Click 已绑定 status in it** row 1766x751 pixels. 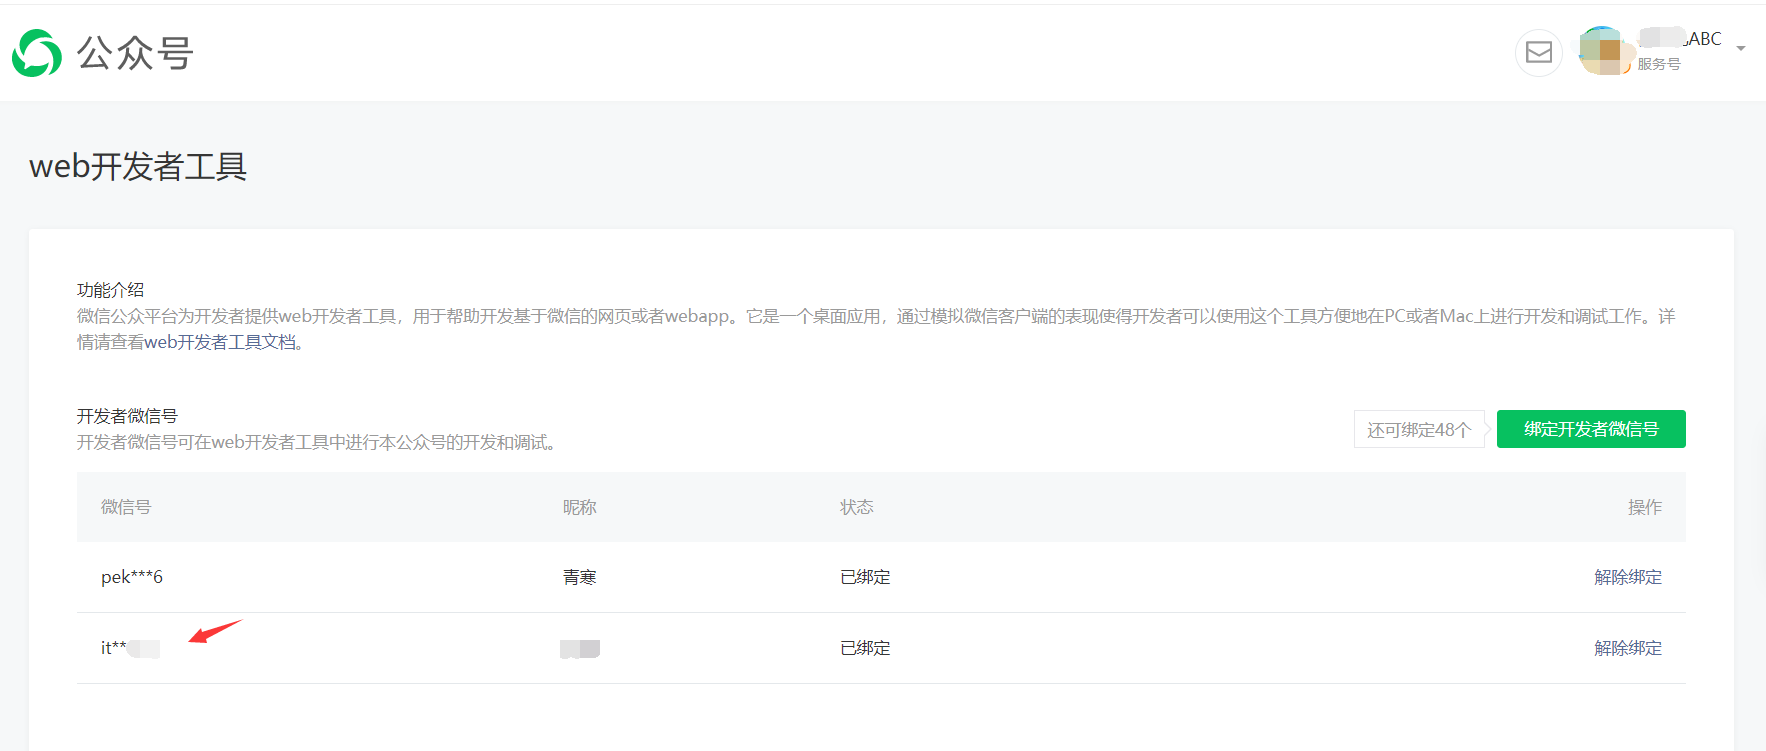[865, 648]
